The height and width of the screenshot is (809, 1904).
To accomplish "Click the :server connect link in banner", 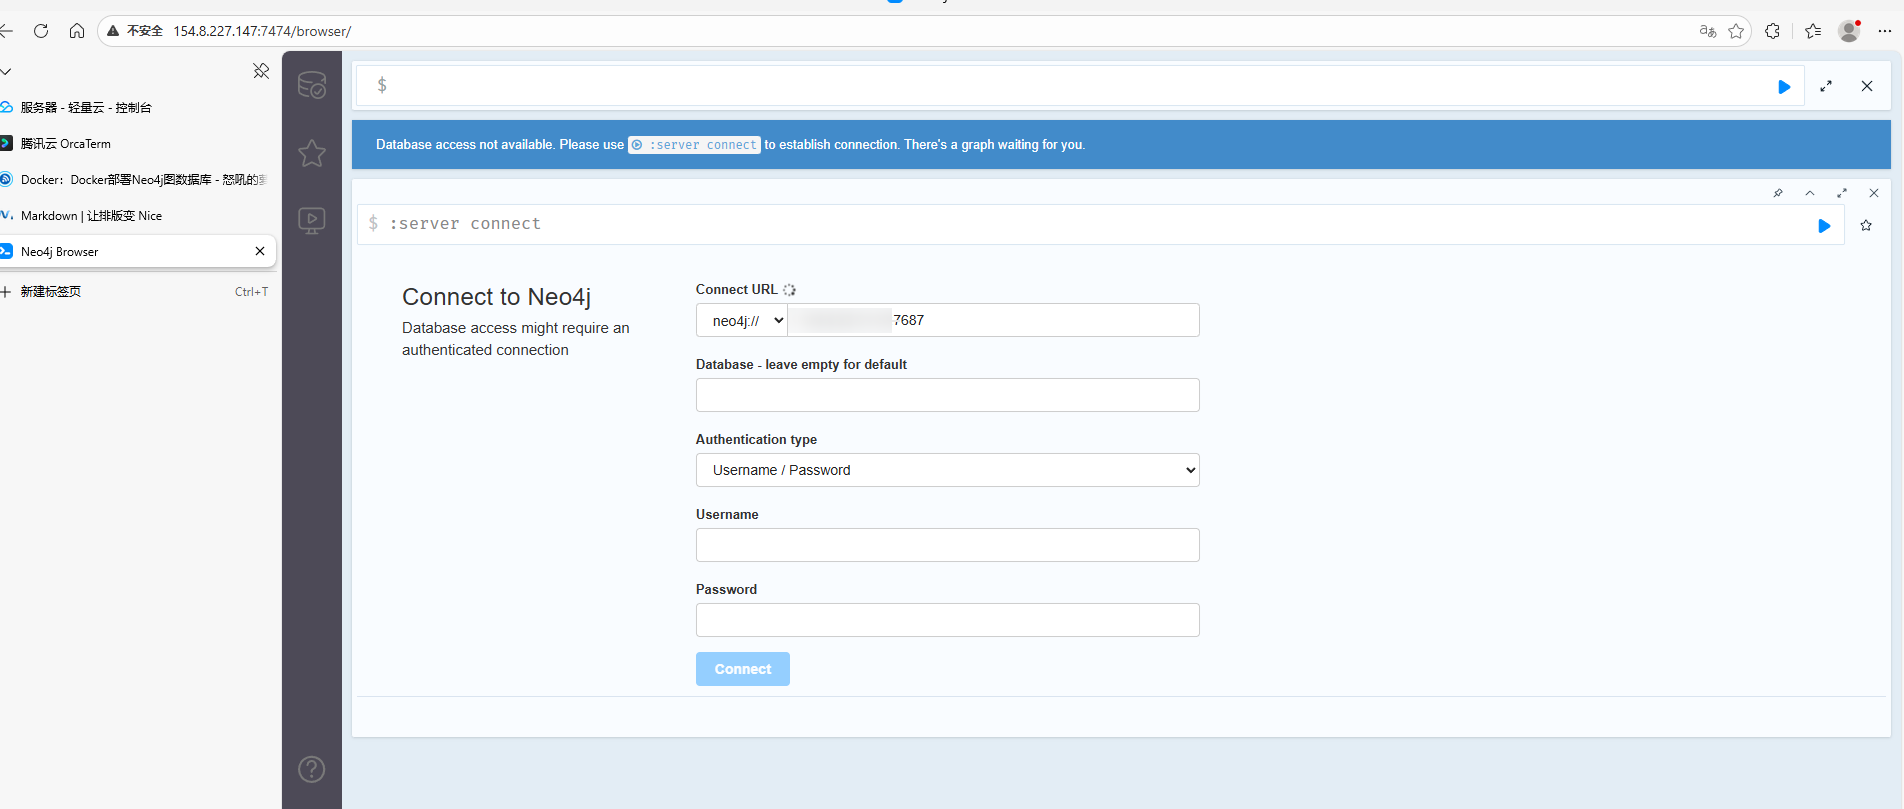I will 694,145.
